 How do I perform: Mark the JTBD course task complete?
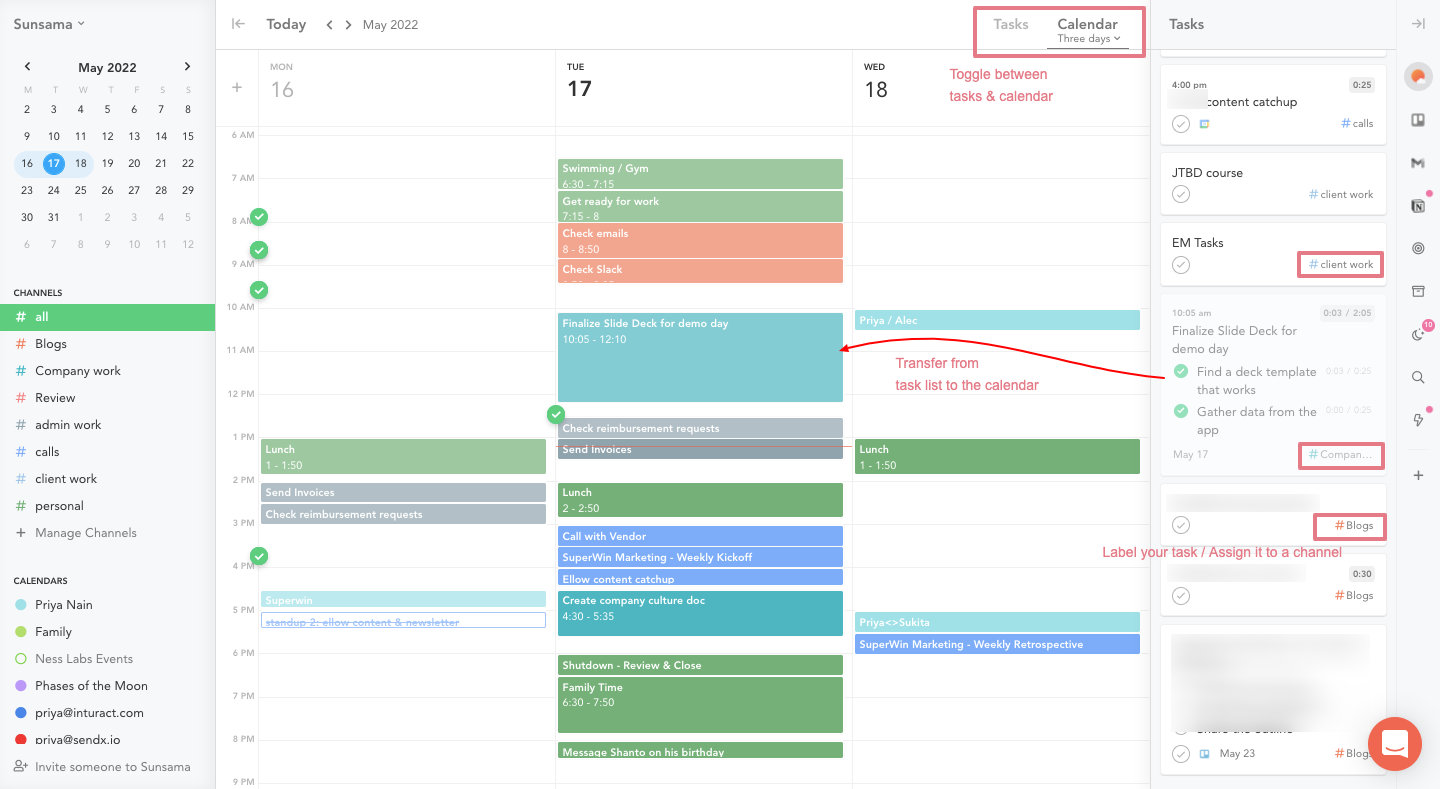(x=1181, y=194)
